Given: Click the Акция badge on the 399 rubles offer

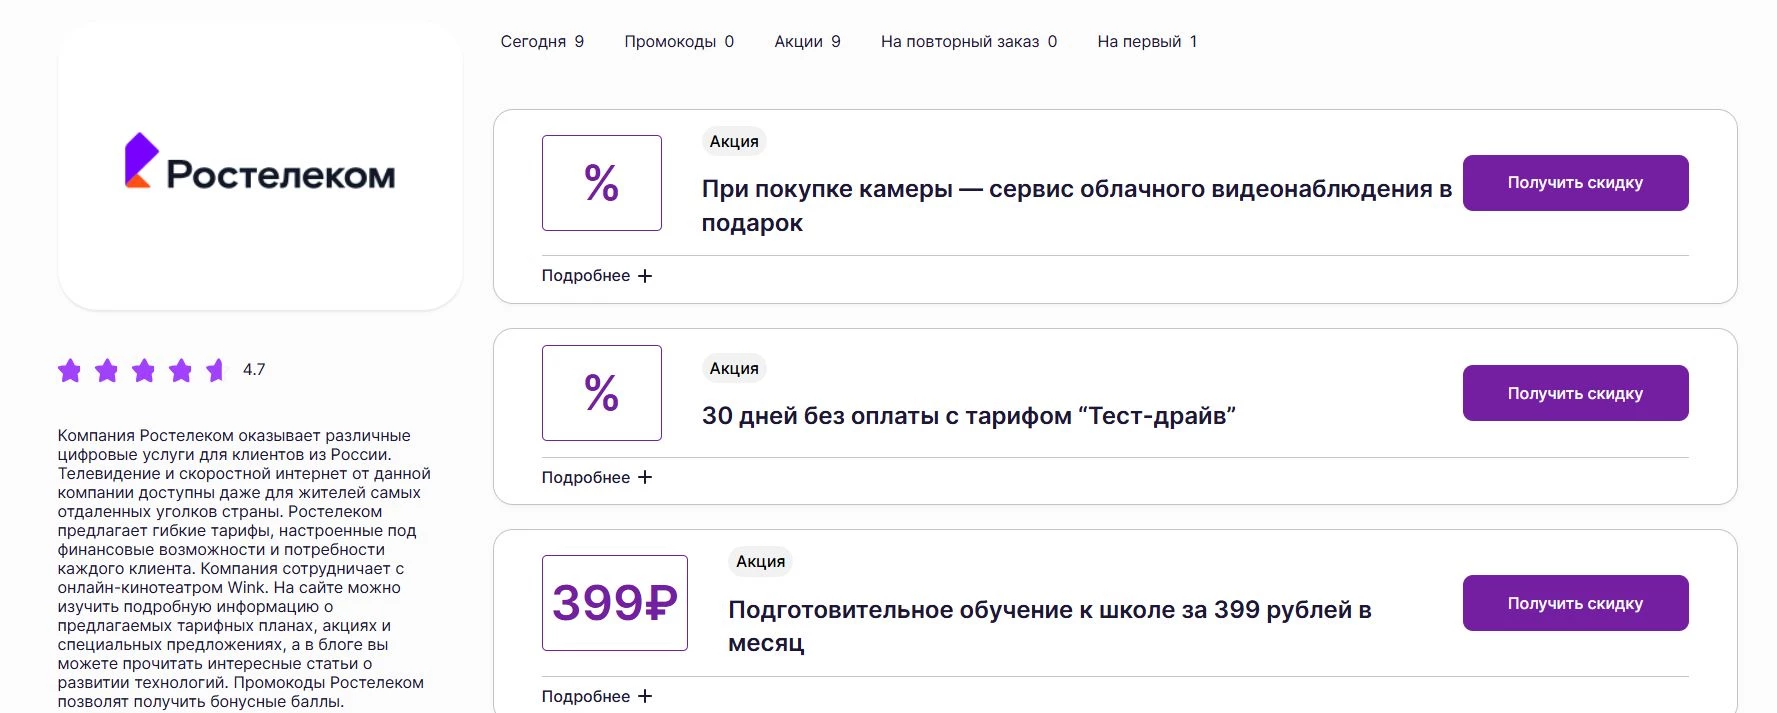Looking at the screenshot, I should 760,561.
